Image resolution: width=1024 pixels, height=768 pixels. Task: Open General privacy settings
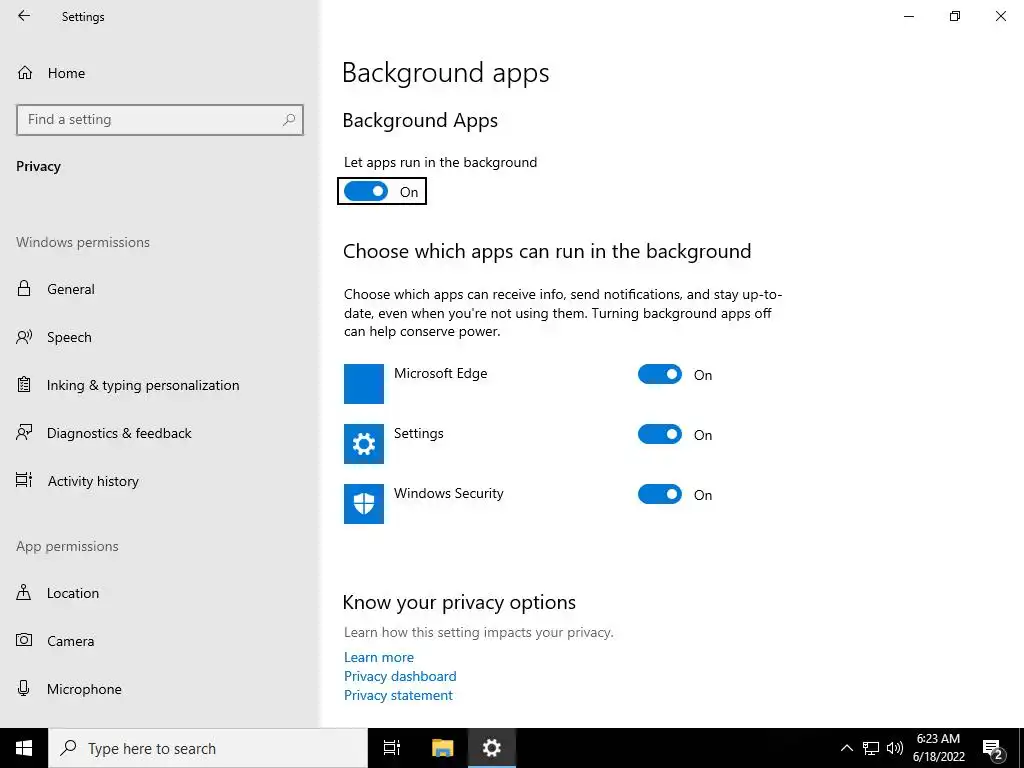pyautogui.click(x=160, y=289)
